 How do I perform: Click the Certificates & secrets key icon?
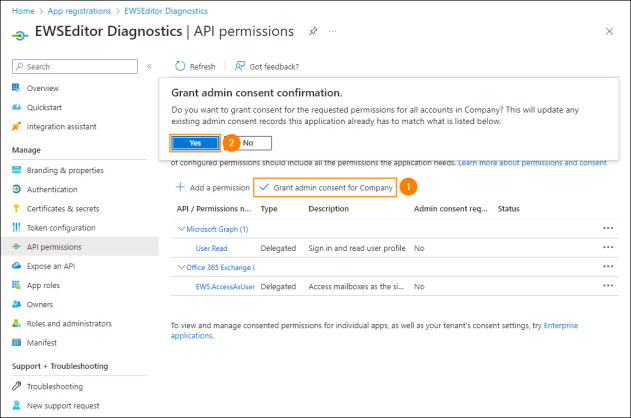[x=16, y=208]
